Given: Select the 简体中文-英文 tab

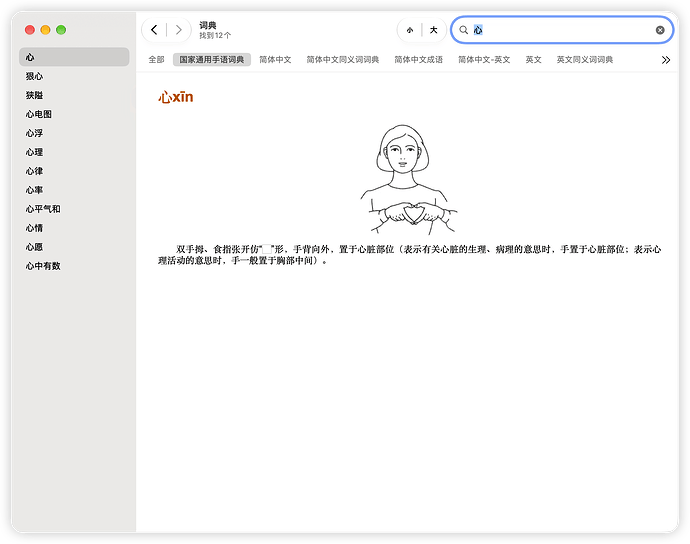Looking at the screenshot, I should tap(484, 59).
